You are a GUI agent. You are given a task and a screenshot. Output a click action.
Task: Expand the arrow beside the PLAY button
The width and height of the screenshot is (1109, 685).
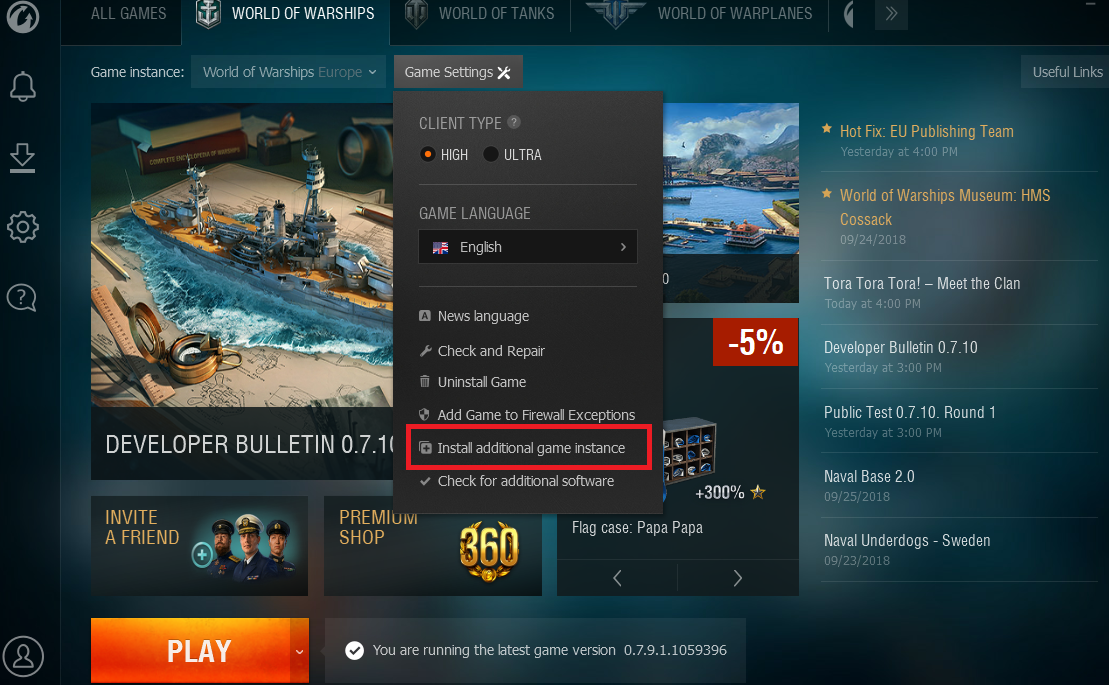(x=299, y=651)
